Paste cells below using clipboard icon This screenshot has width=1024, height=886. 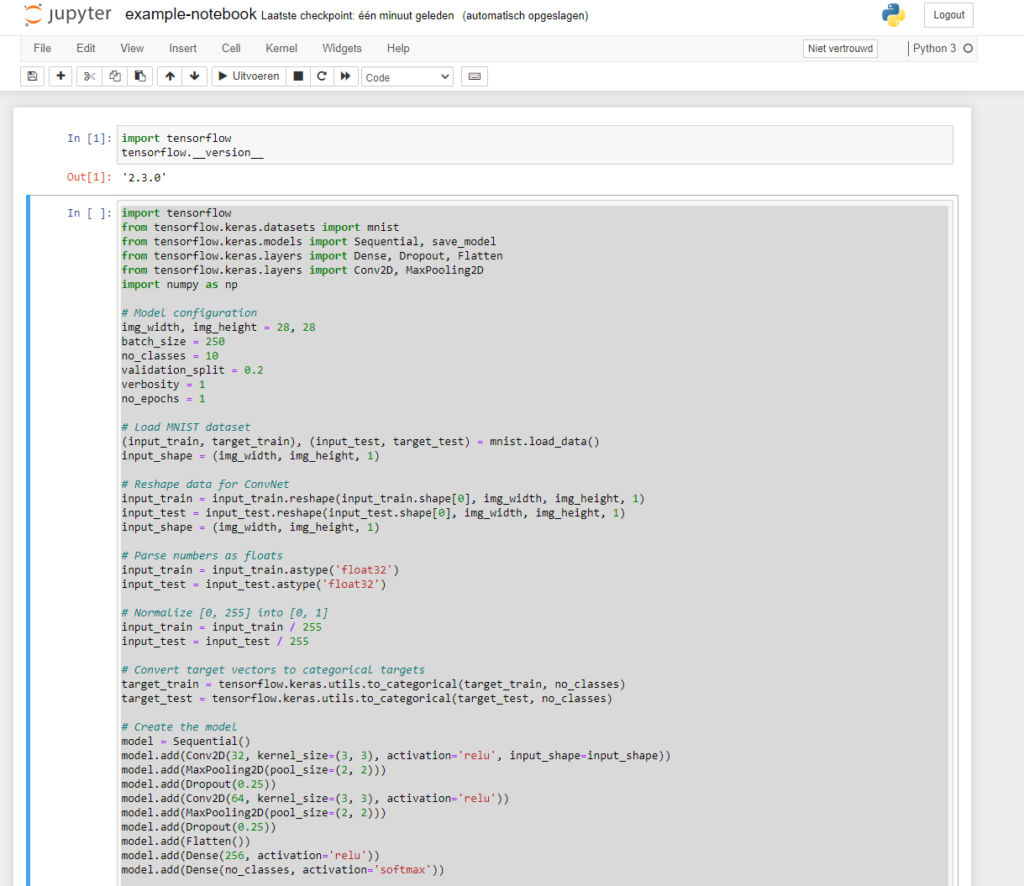click(140, 77)
